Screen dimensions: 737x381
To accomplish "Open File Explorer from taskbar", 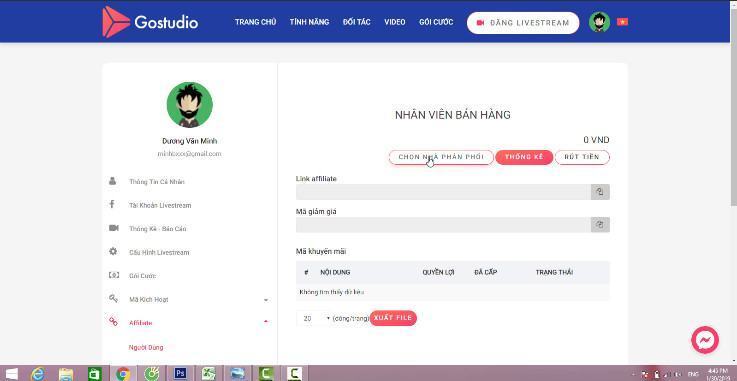I will tap(66, 374).
